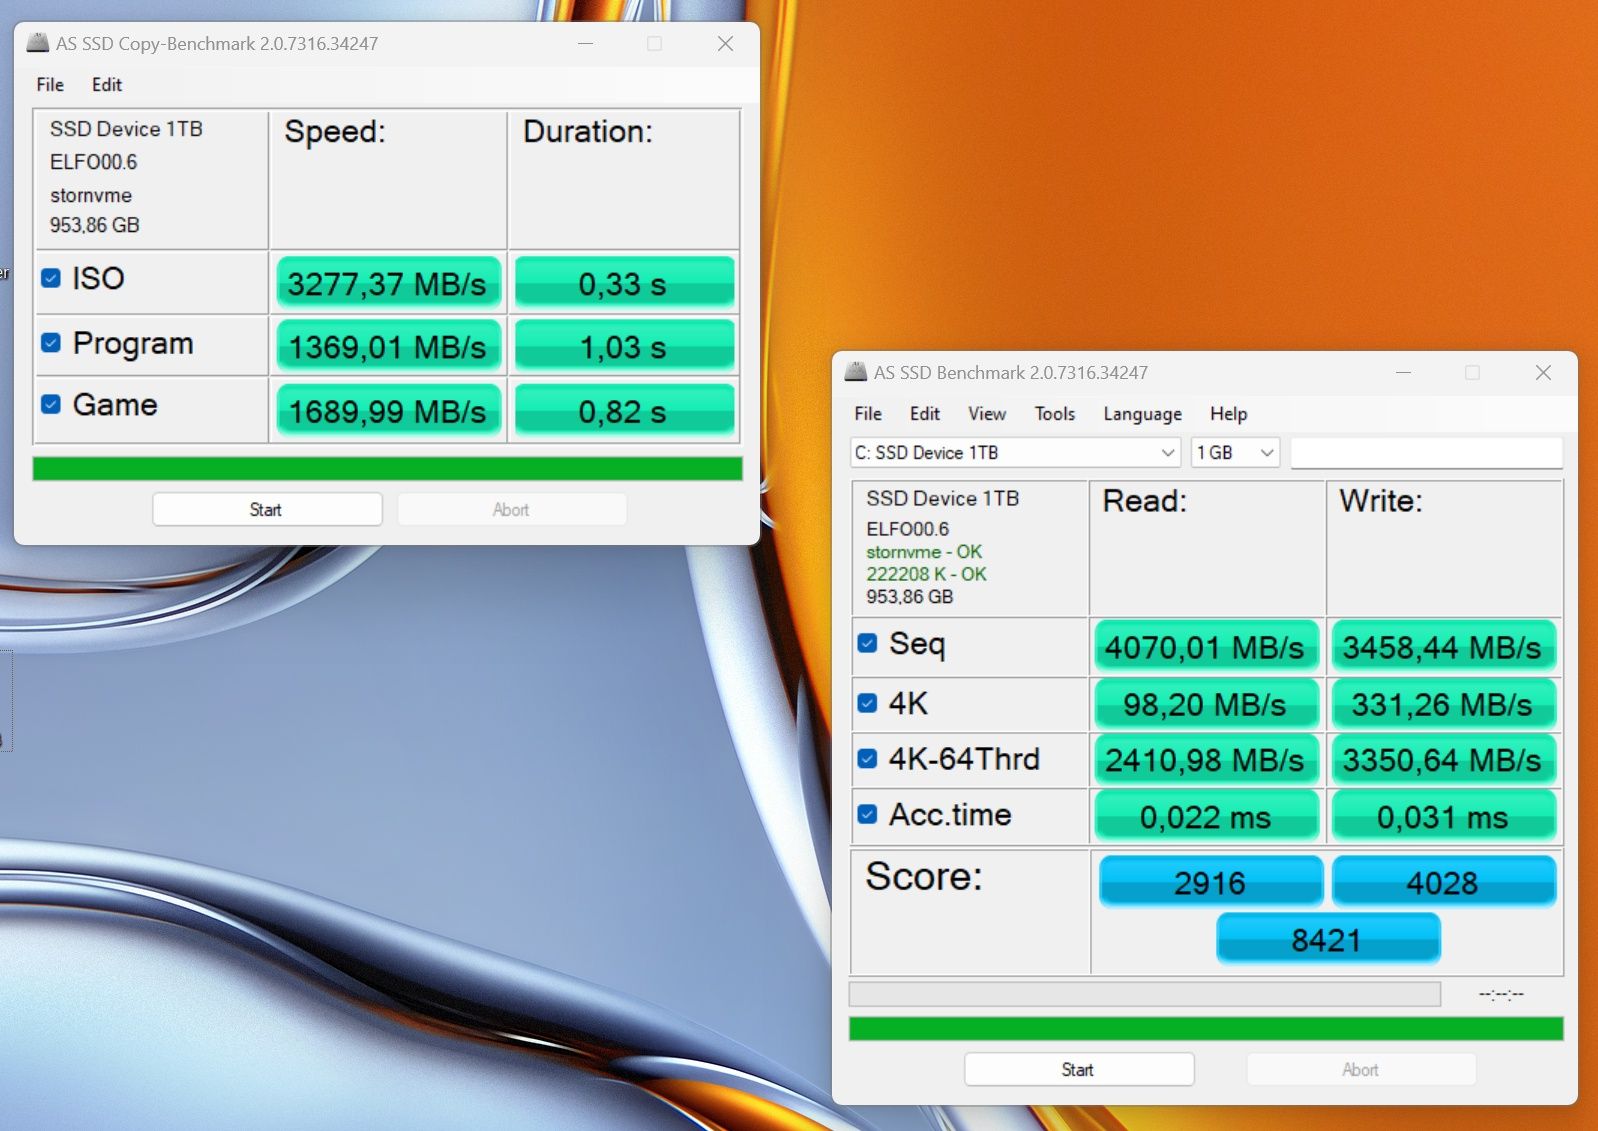This screenshot has width=1598, height=1131.
Task: Click the 'Duration:' column header in Copy-Benchmark
Action: [588, 132]
